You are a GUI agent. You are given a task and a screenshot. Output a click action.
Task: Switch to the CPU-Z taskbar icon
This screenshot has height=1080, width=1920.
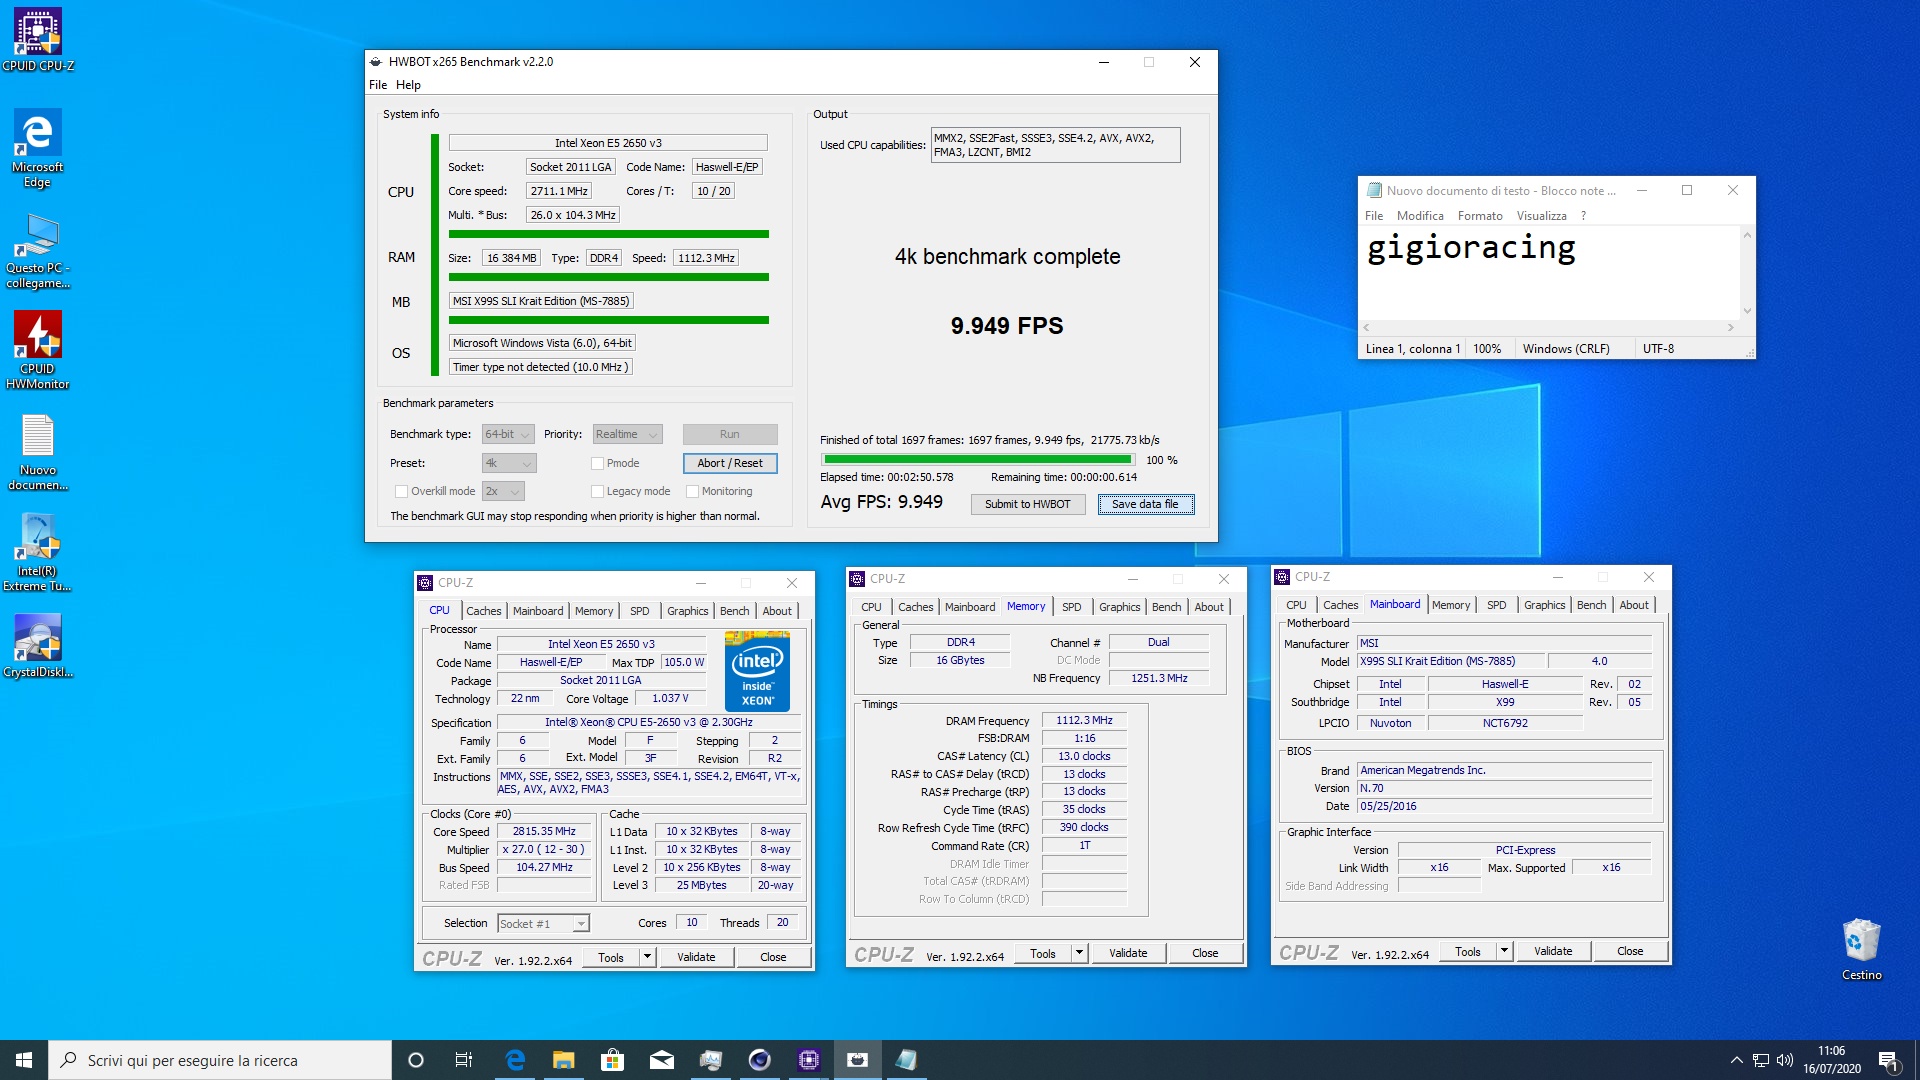pos(809,1060)
